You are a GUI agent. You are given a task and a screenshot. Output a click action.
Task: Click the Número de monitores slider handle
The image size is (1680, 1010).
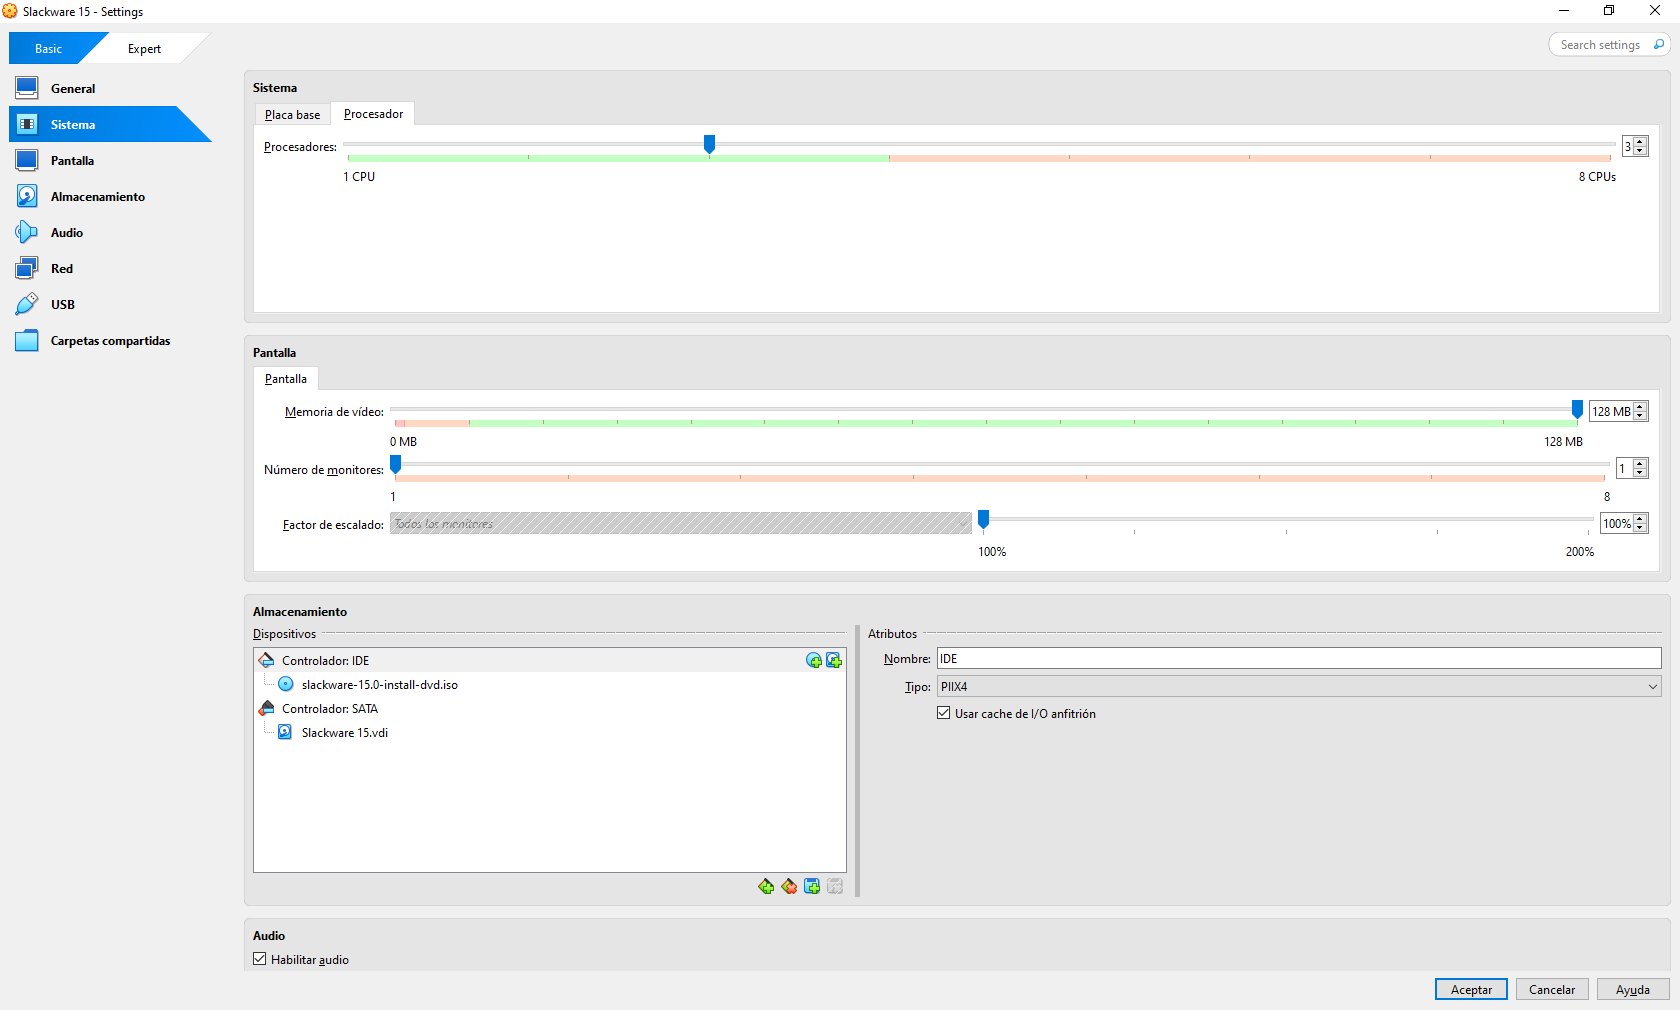(396, 465)
